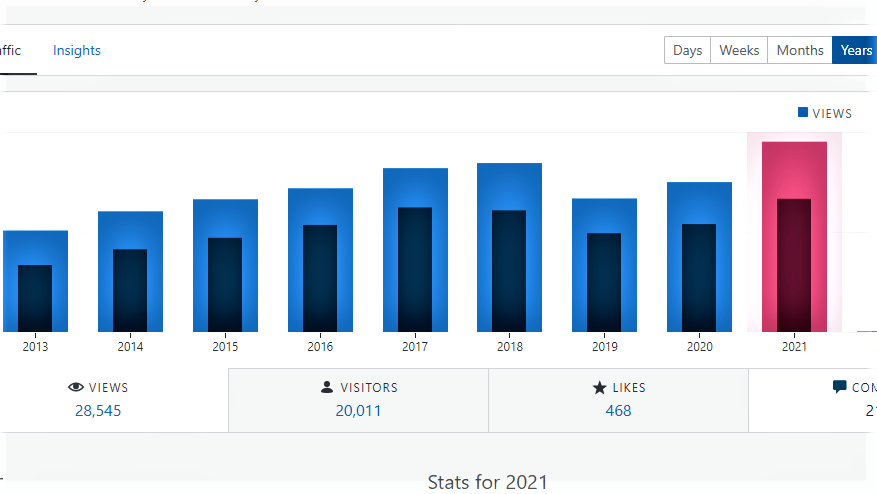Screen dimensions: 877x494
Task: Click the star icon beside Likes
Action: pos(600,388)
